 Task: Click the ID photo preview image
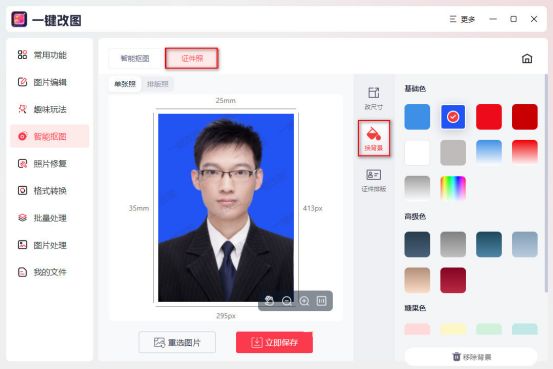(226, 207)
